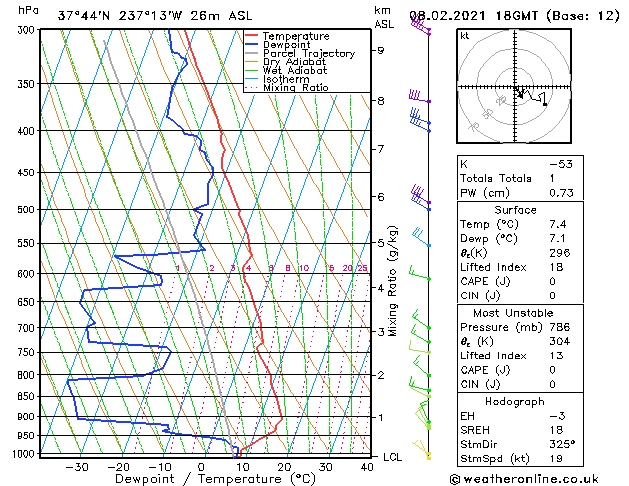
Task: Click the Most Unstable section heading
Action: [513, 313]
